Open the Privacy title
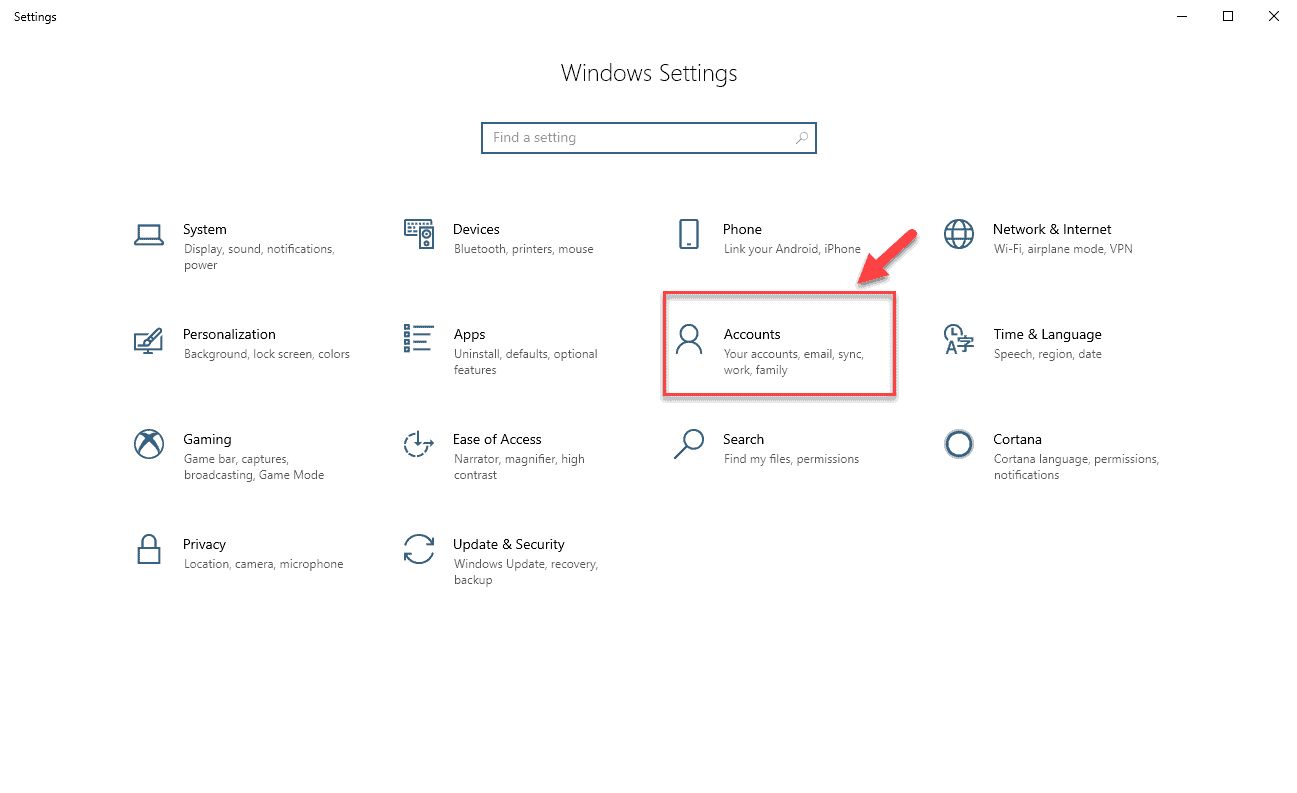The height and width of the screenshot is (793, 1297). tap(204, 545)
